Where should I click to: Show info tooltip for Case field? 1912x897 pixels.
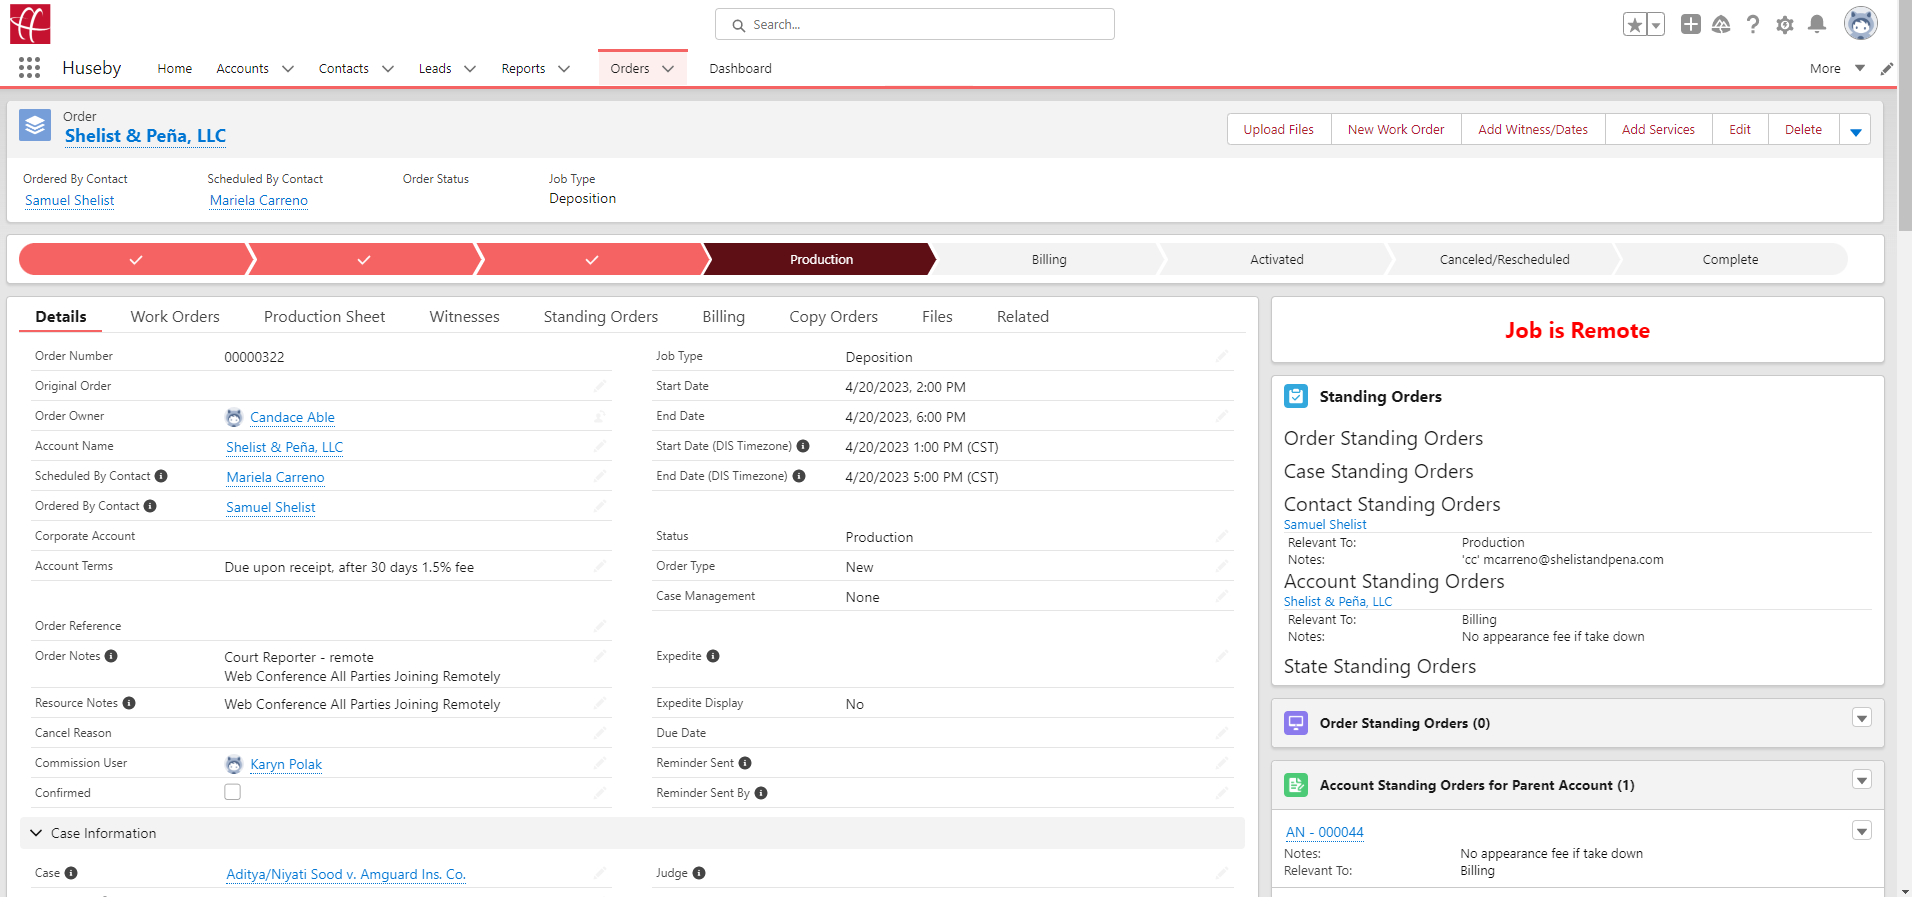[x=71, y=873]
